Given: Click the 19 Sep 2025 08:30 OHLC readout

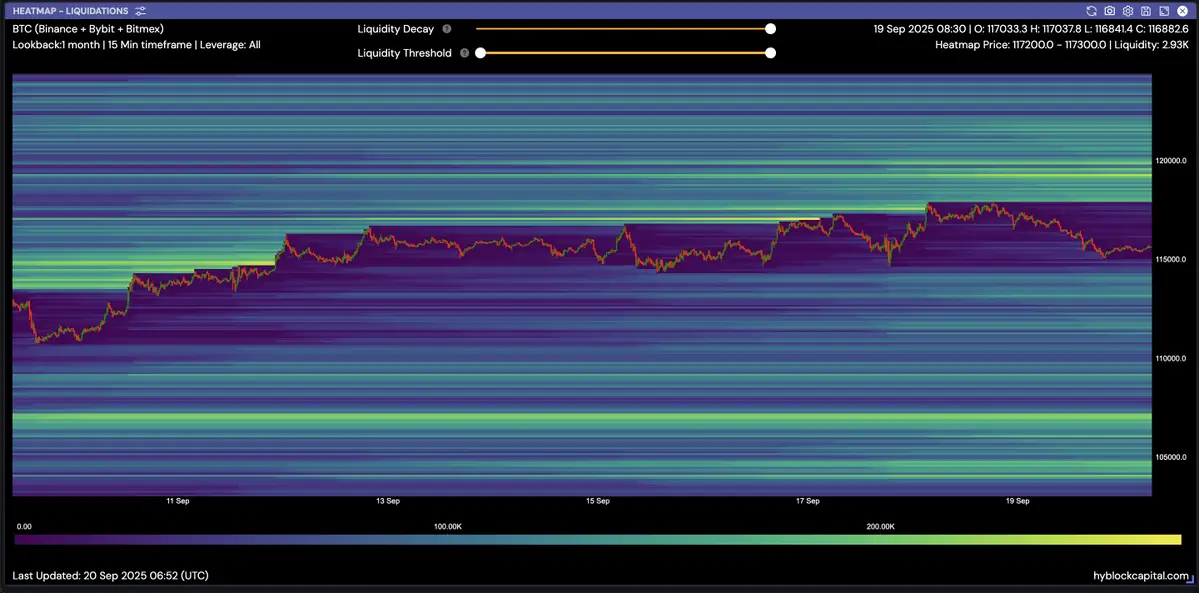Looking at the screenshot, I should 1032,28.
